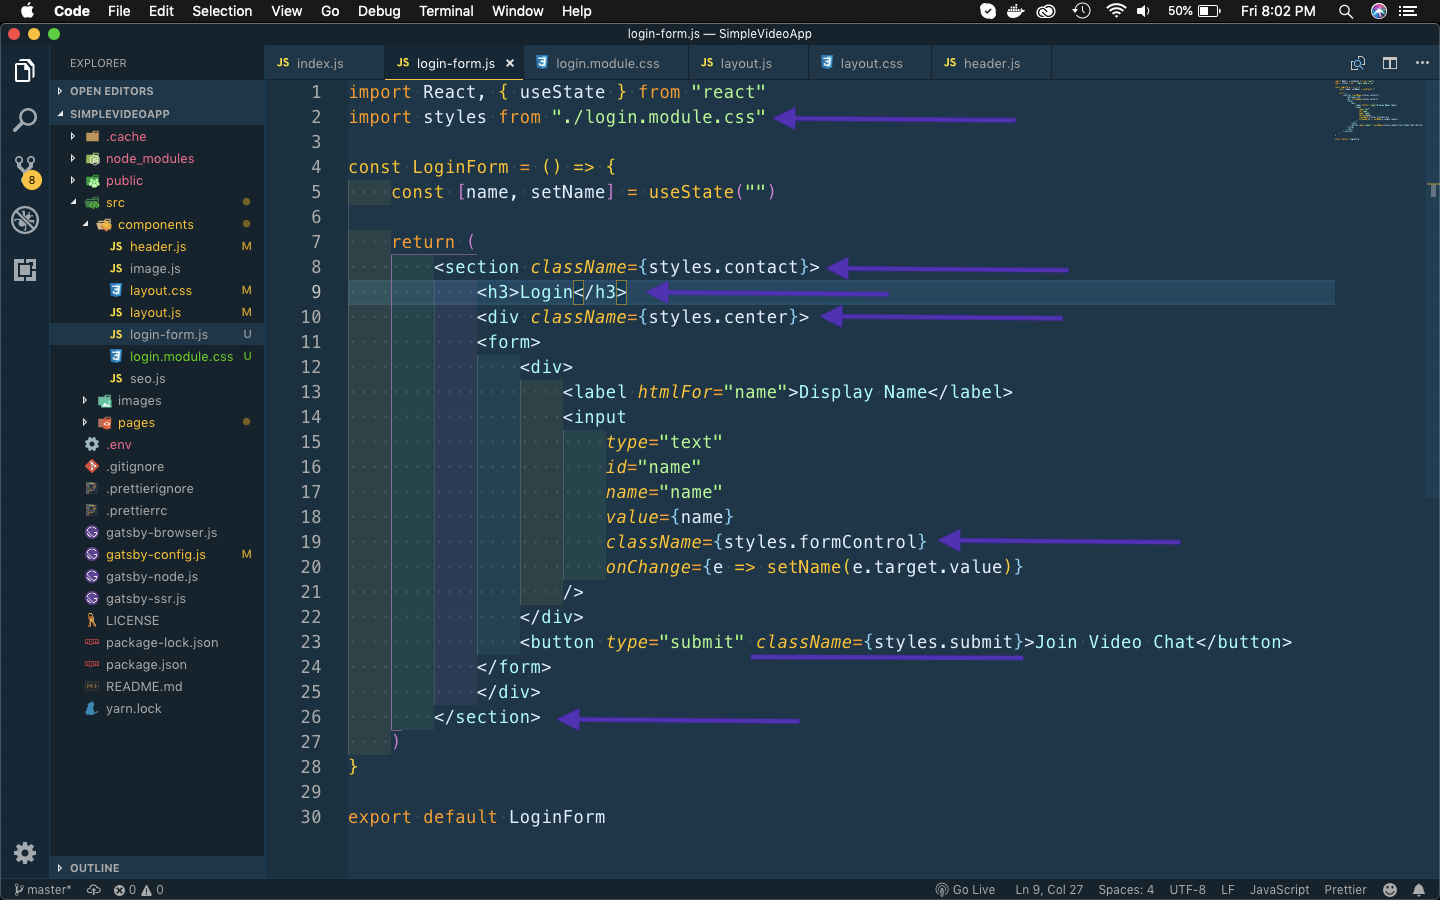Click the code minimap preview
The image size is (1440, 900).
1379,110
